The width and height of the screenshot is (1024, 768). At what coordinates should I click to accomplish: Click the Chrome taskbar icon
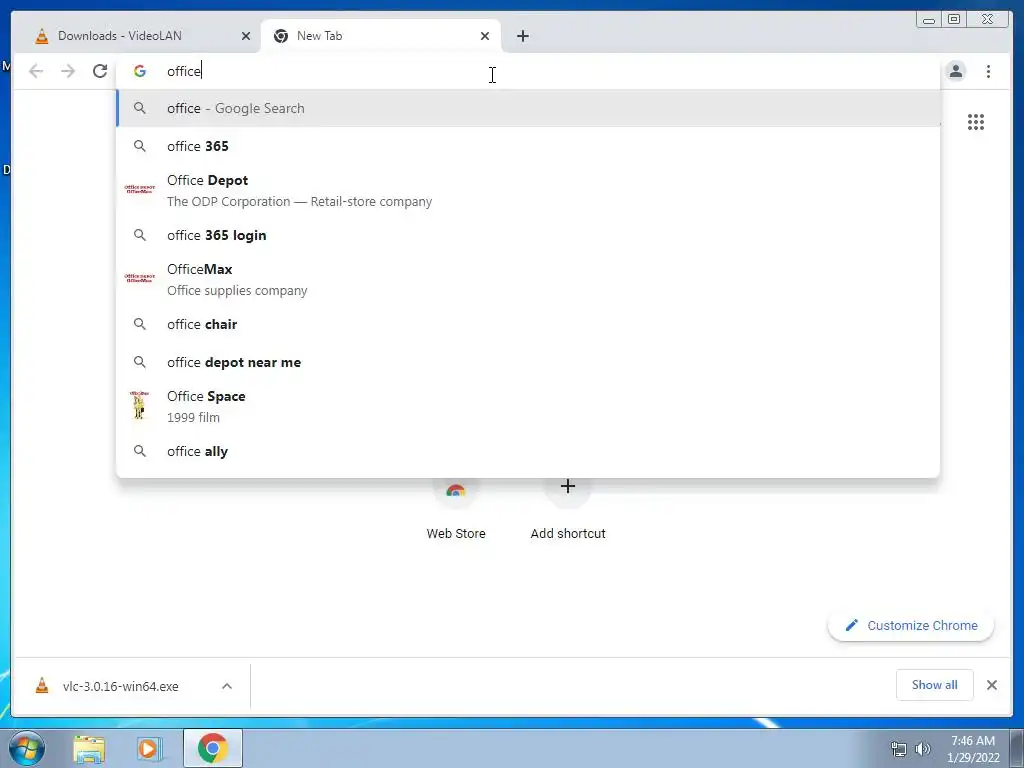pos(212,748)
